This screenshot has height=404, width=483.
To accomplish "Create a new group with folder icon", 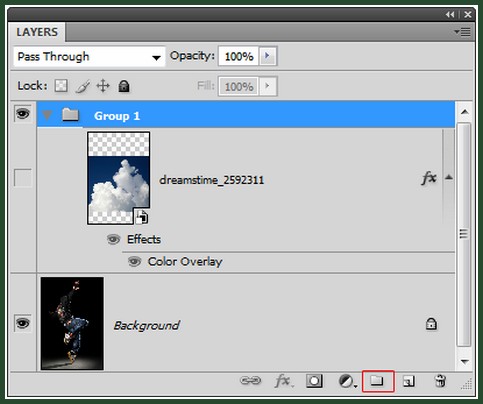I will [x=378, y=381].
